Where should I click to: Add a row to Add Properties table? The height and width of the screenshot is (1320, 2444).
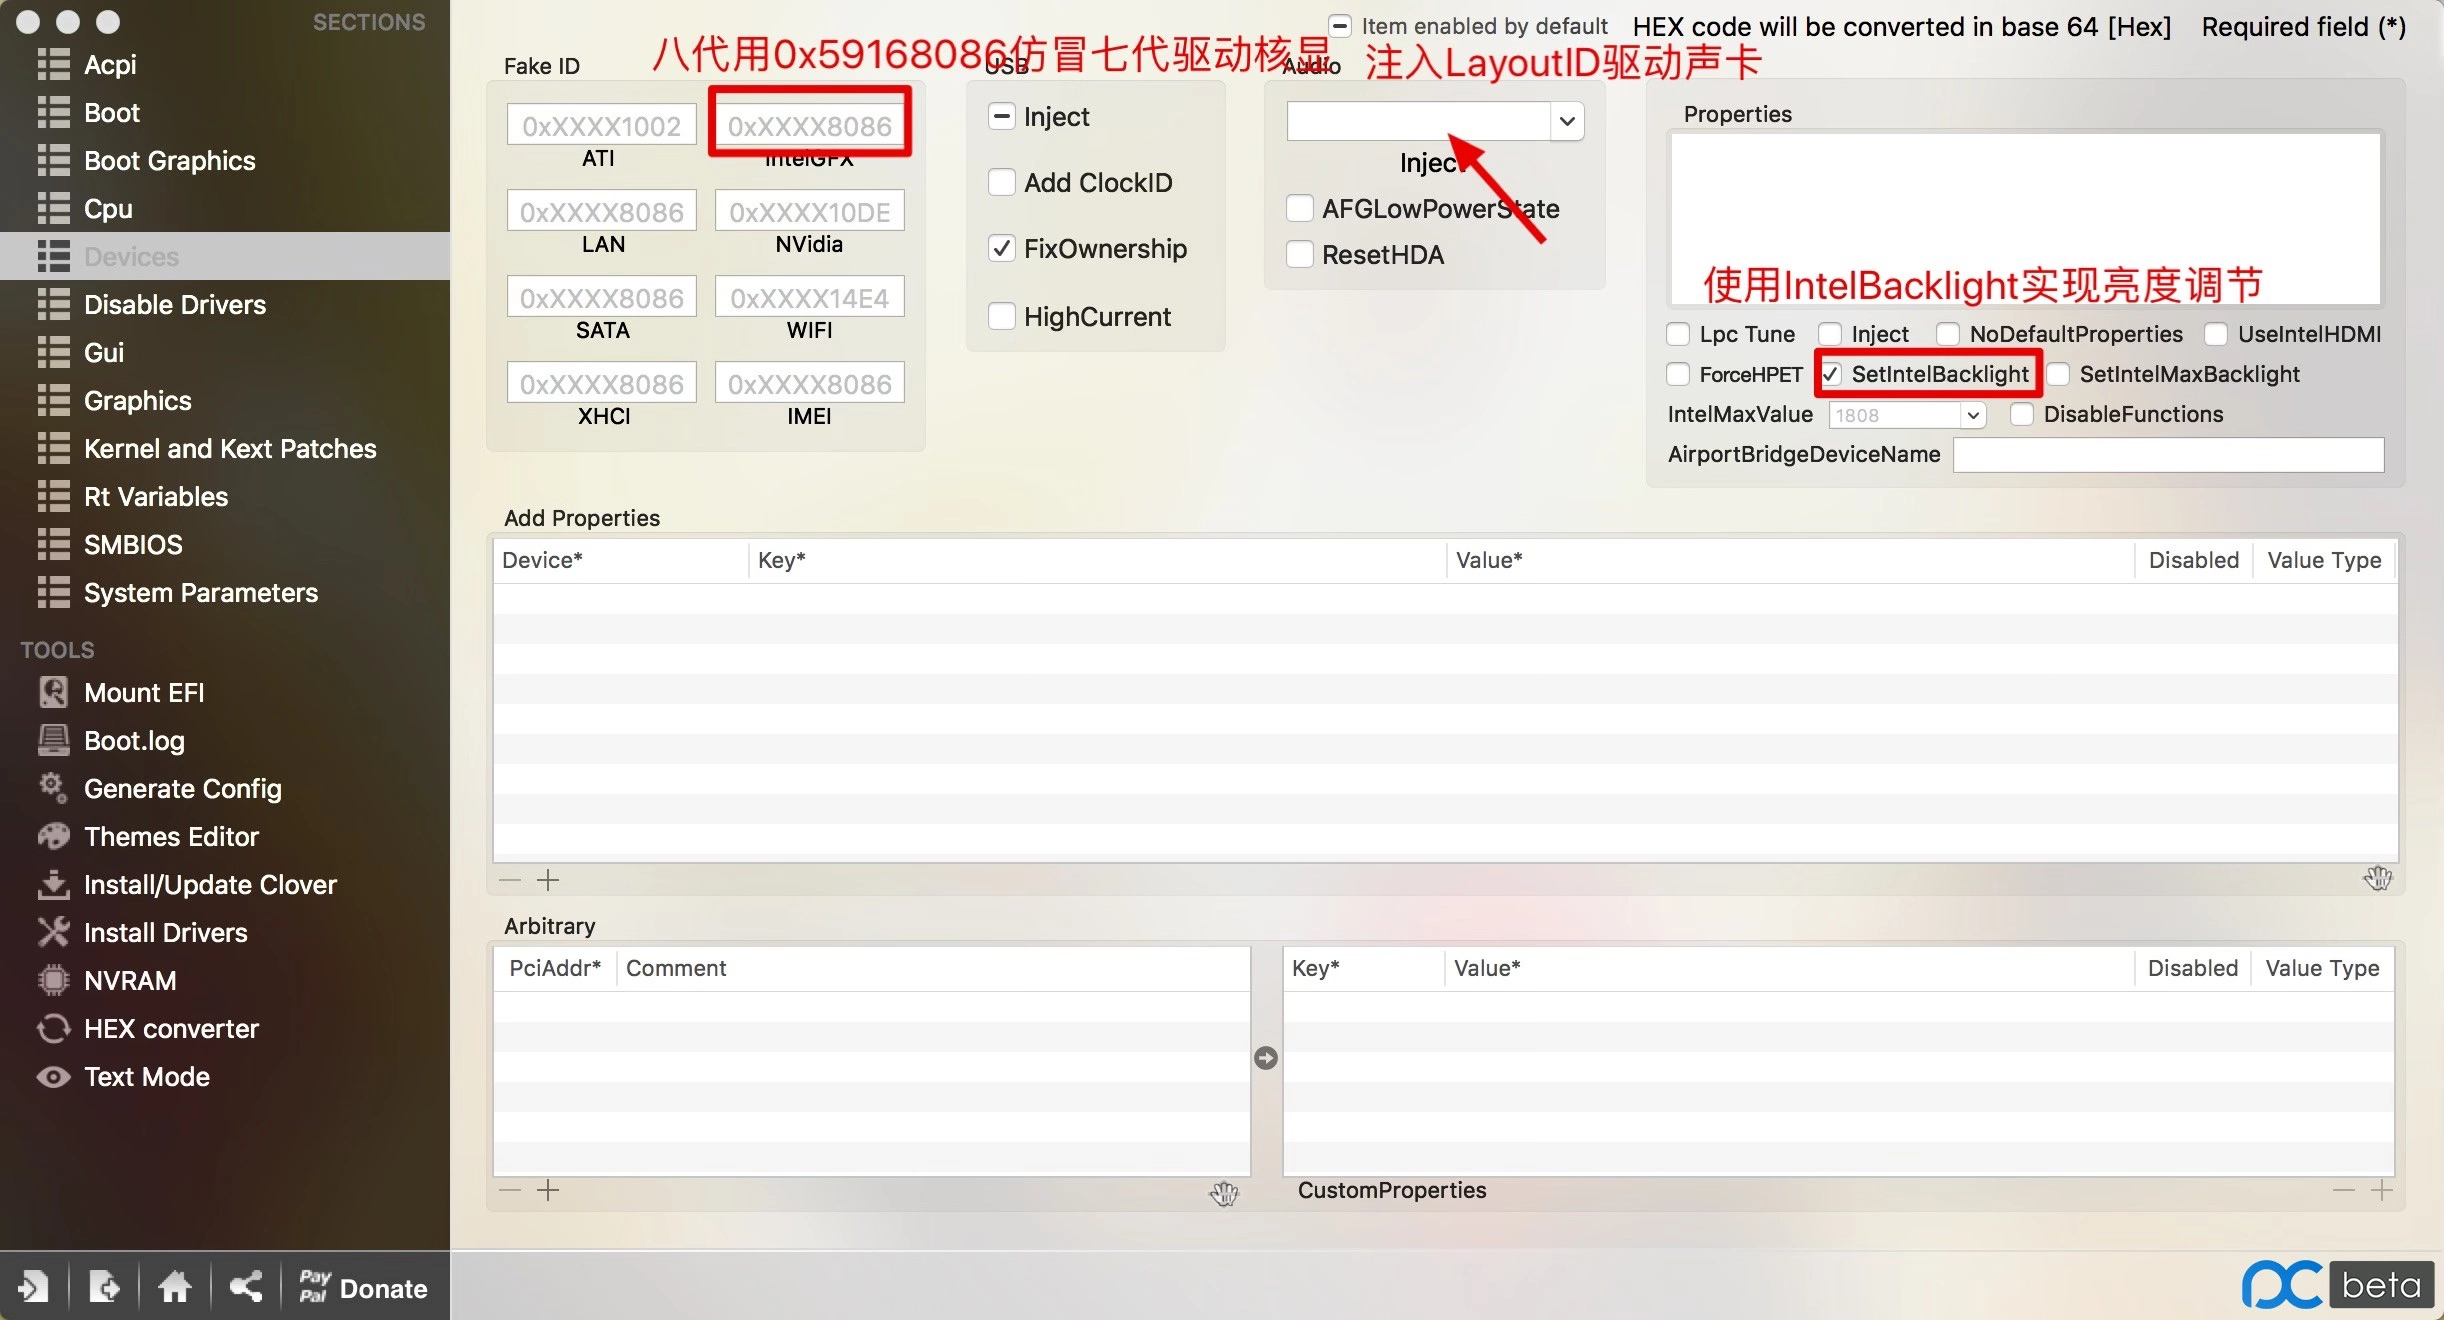548,880
